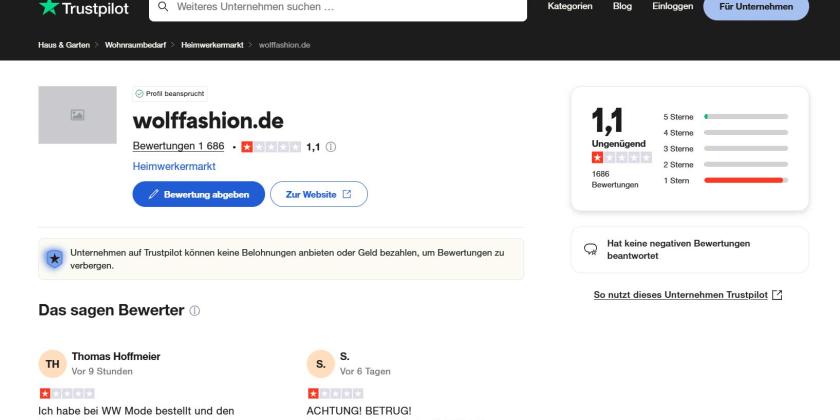Open the Kategorien menu
840x420 pixels.
pyautogui.click(x=570, y=6)
